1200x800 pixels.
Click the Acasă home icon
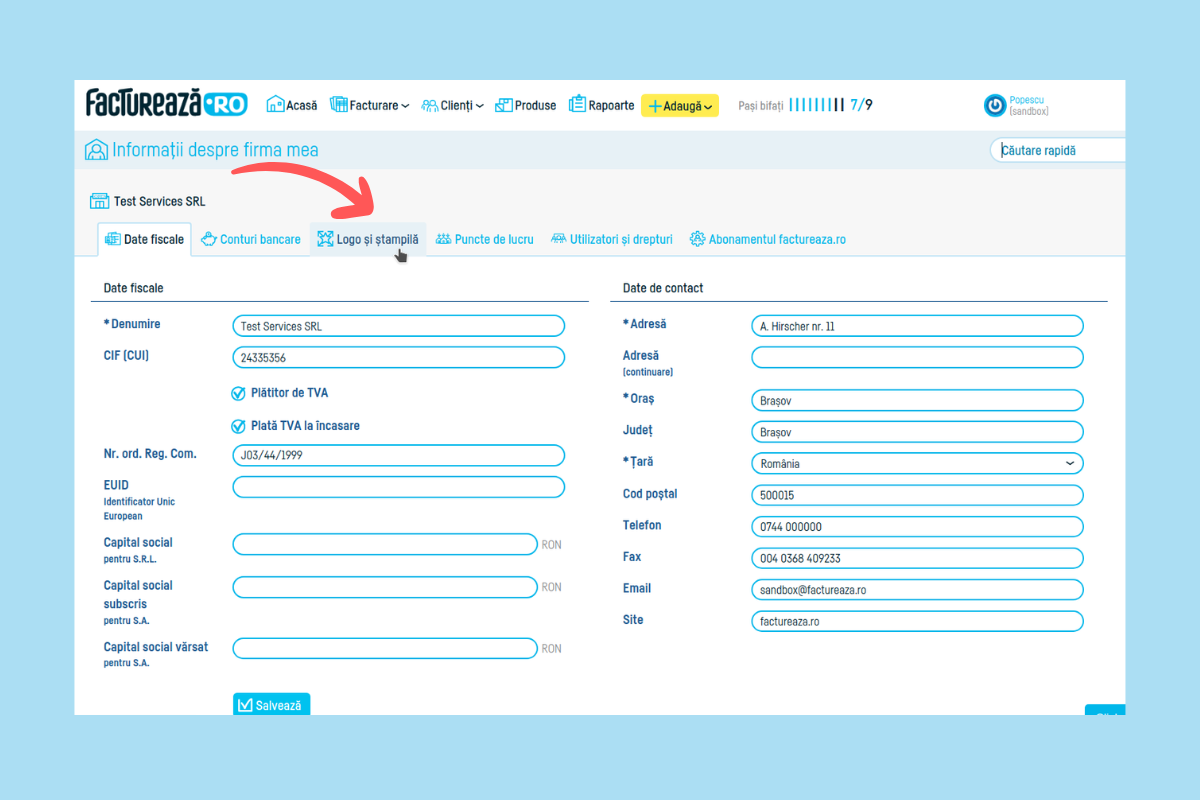pos(275,105)
